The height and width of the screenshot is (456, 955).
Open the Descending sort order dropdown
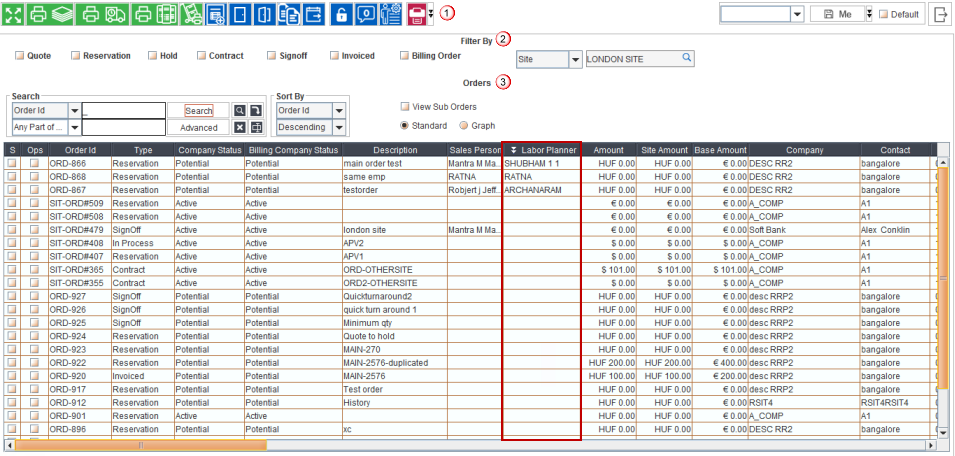[x=339, y=128]
